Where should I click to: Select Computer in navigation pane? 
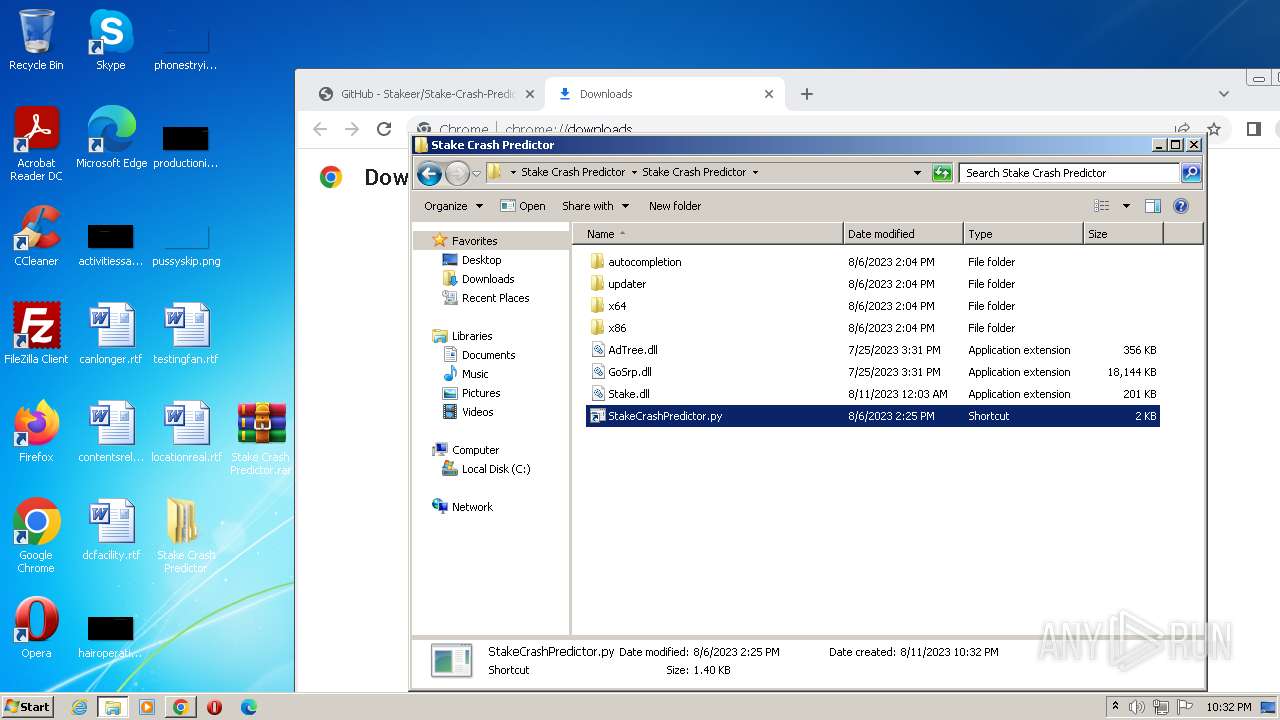pyautogui.click(x=474, y=450)
